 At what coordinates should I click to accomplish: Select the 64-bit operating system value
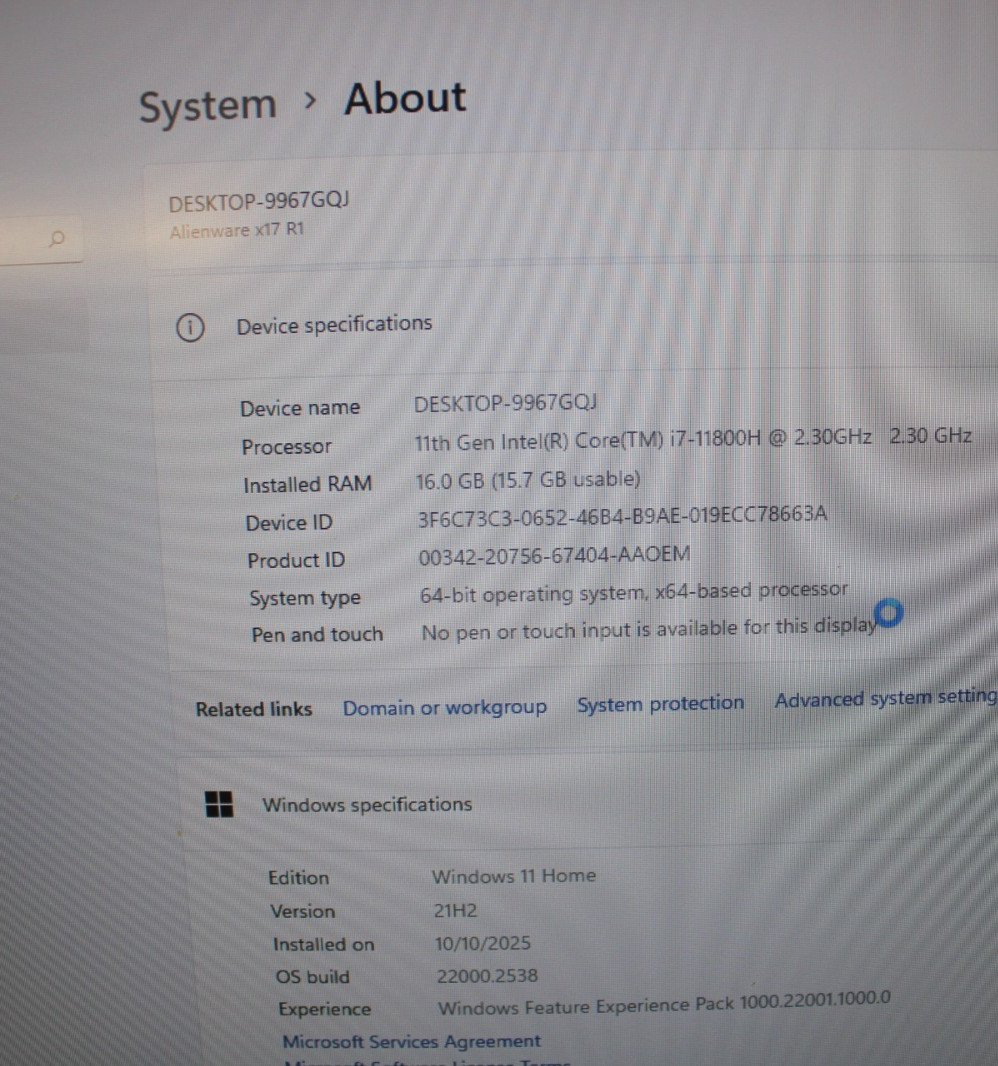click(634, 592)
